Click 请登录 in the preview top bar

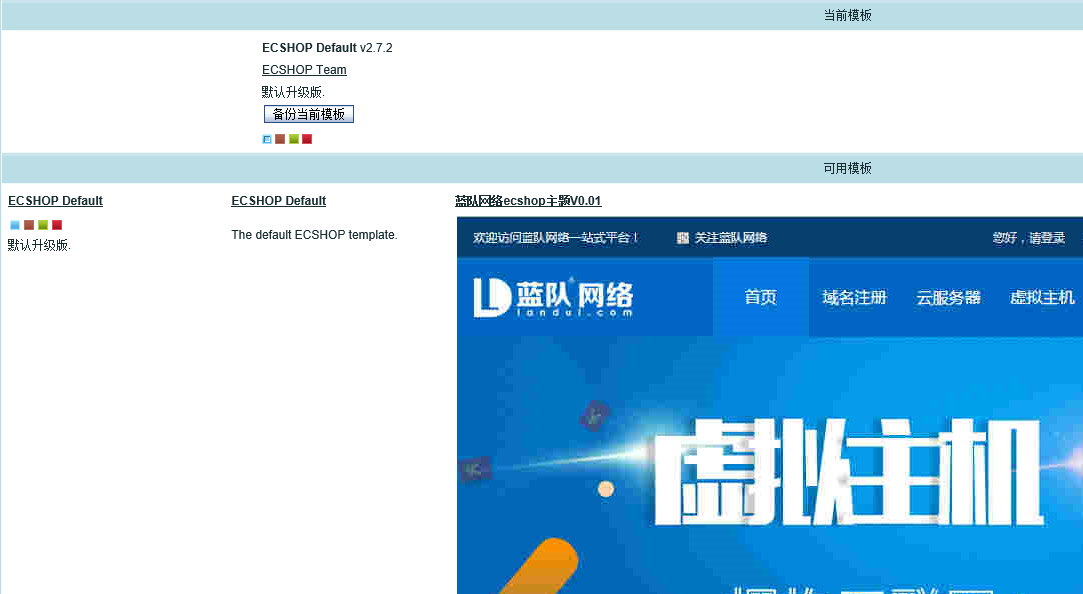(1043, 238)
